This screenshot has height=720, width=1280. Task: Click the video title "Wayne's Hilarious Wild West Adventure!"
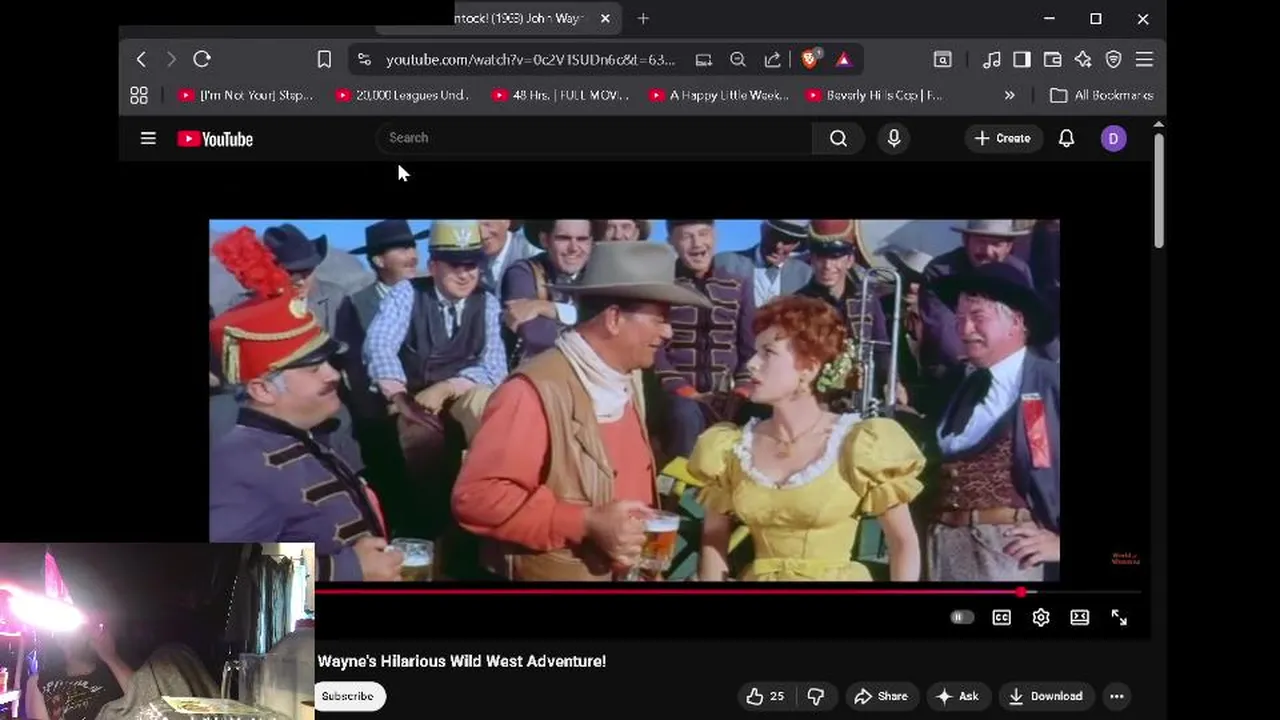[x=462, y=661]
